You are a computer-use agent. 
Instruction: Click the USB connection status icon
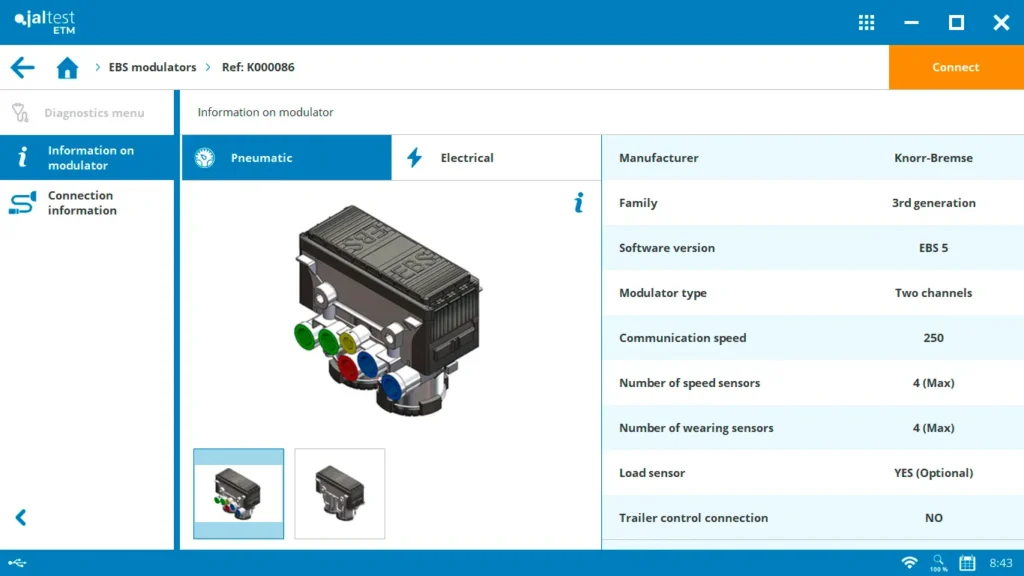[x=17, y=563]
